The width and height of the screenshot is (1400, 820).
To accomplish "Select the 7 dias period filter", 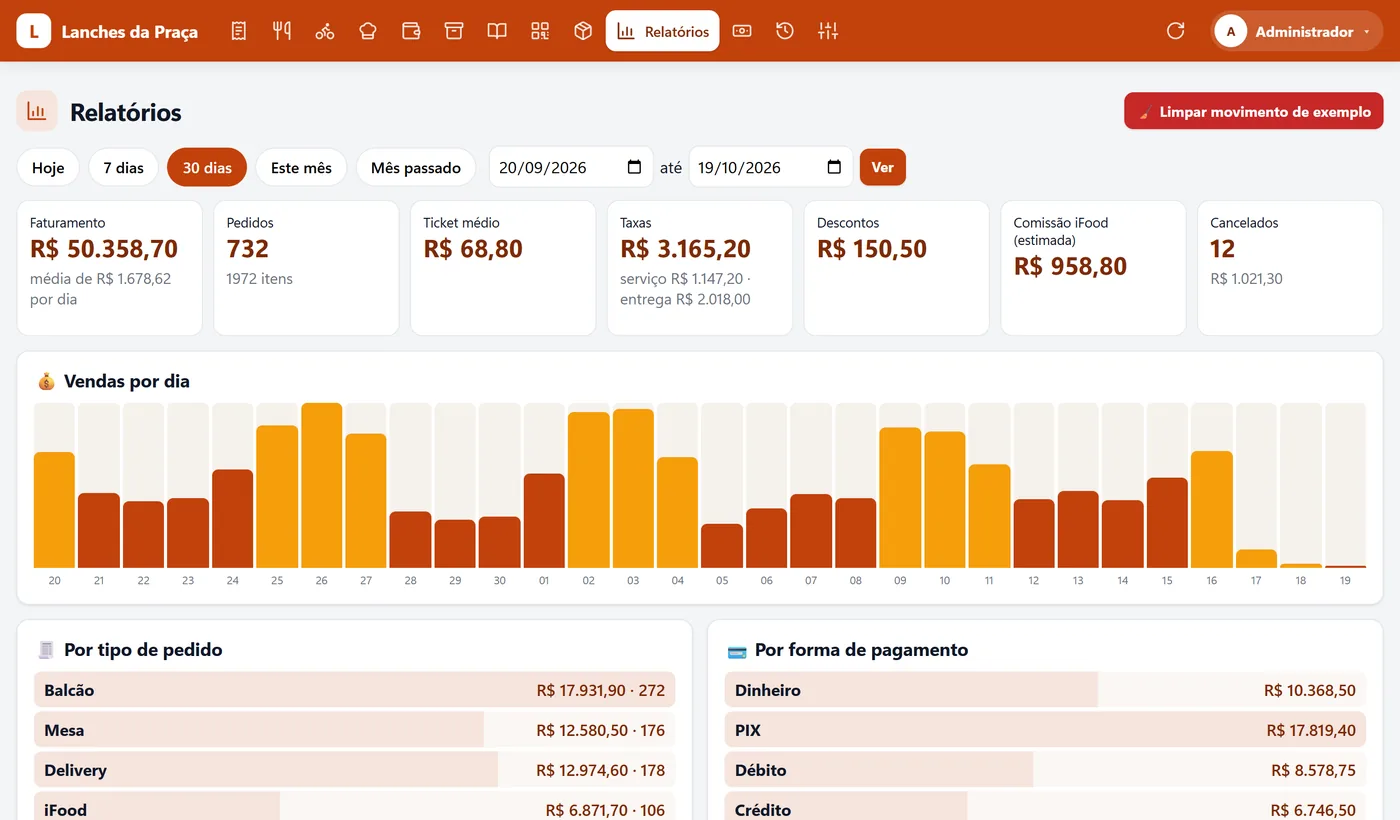I will pos(123,167).
